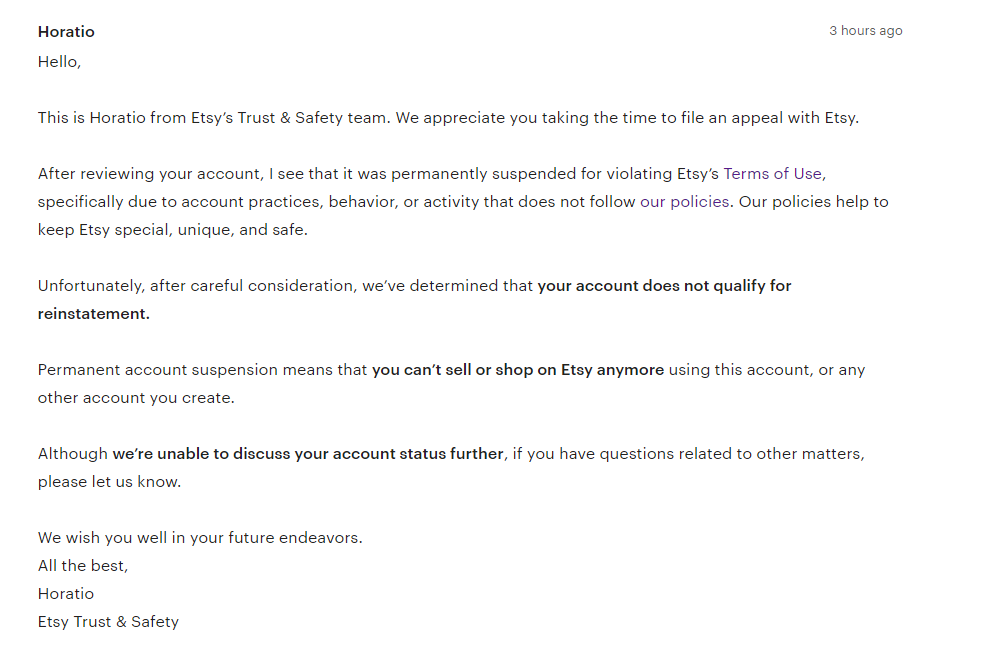Screen dimensions: 997x658
Task: Click 'We wish you well in your future endeavors.'
Action: click(200, 538)
